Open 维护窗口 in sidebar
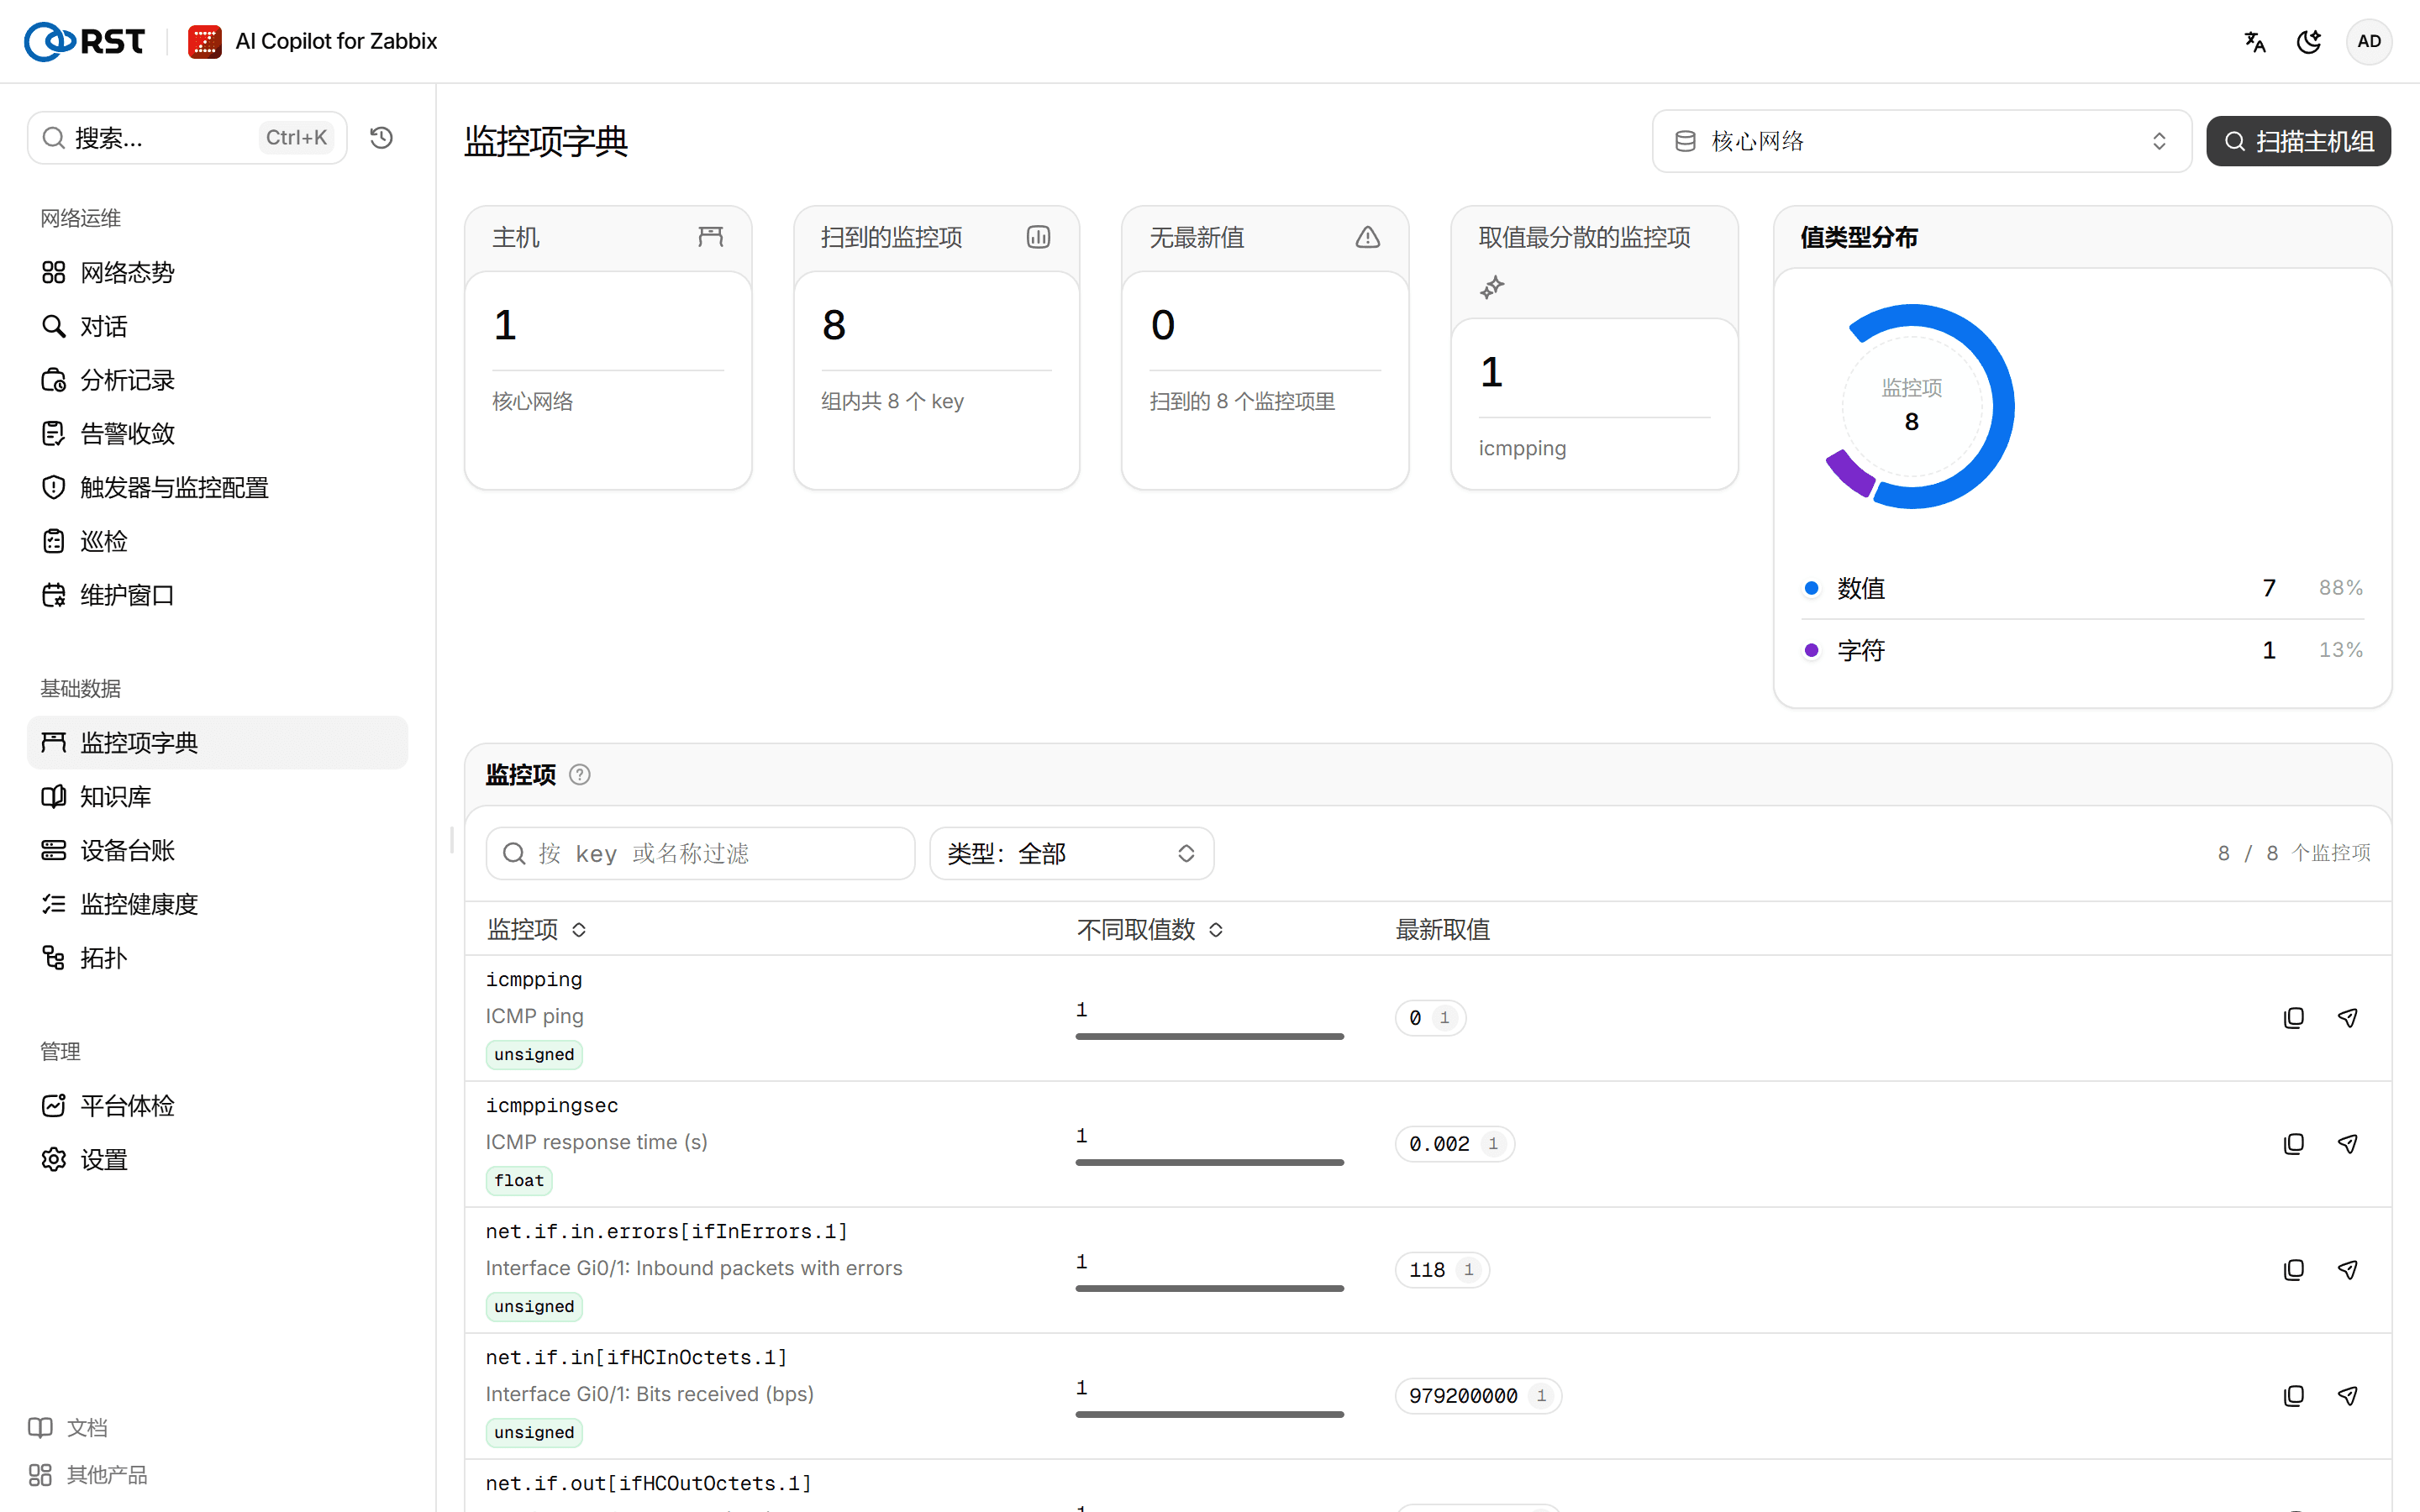 pos(217,595)
